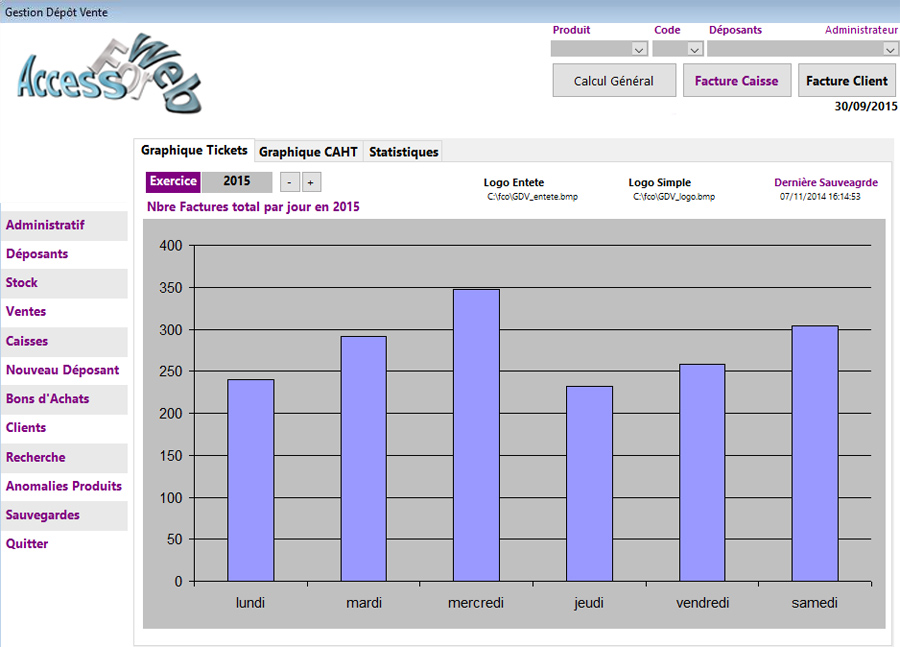Click the mercredi bar in the chart
900x647 pixels.
pos(476,435)
